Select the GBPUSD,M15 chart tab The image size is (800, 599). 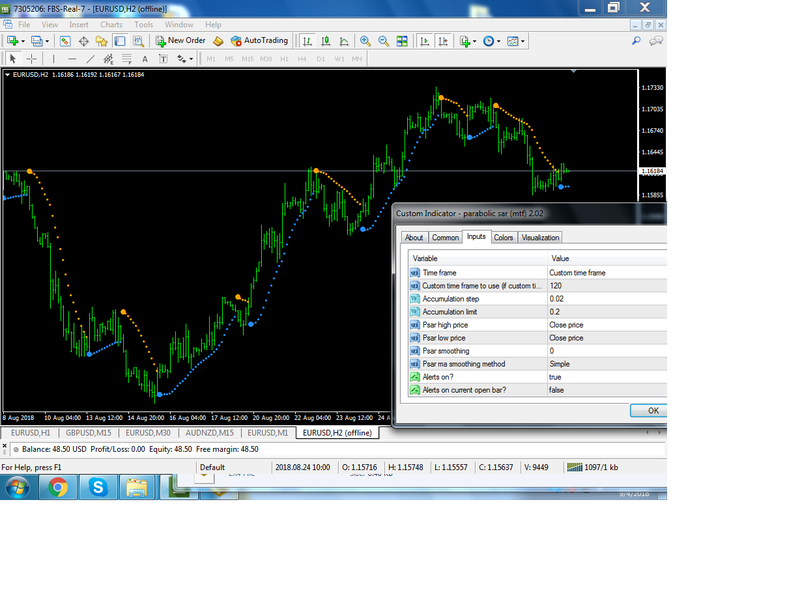click(x=88, y=433)
